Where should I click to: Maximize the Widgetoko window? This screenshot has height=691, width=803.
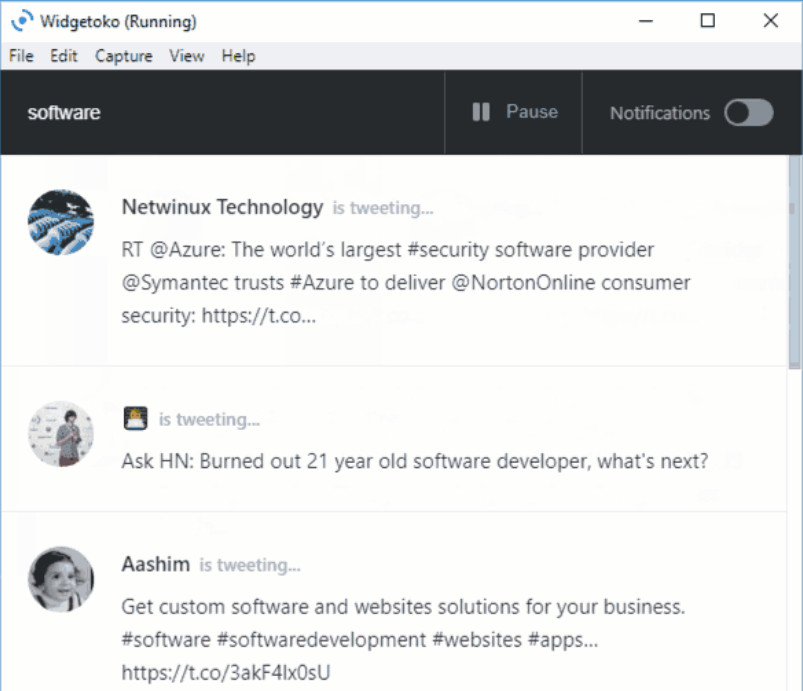point(708,21)
